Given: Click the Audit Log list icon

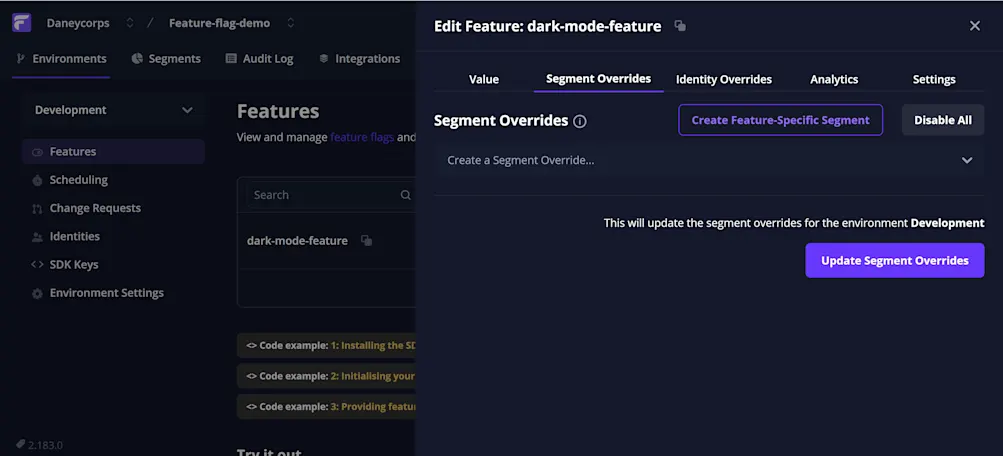Looking at the screenshot, I should click(x=231, y=59).
